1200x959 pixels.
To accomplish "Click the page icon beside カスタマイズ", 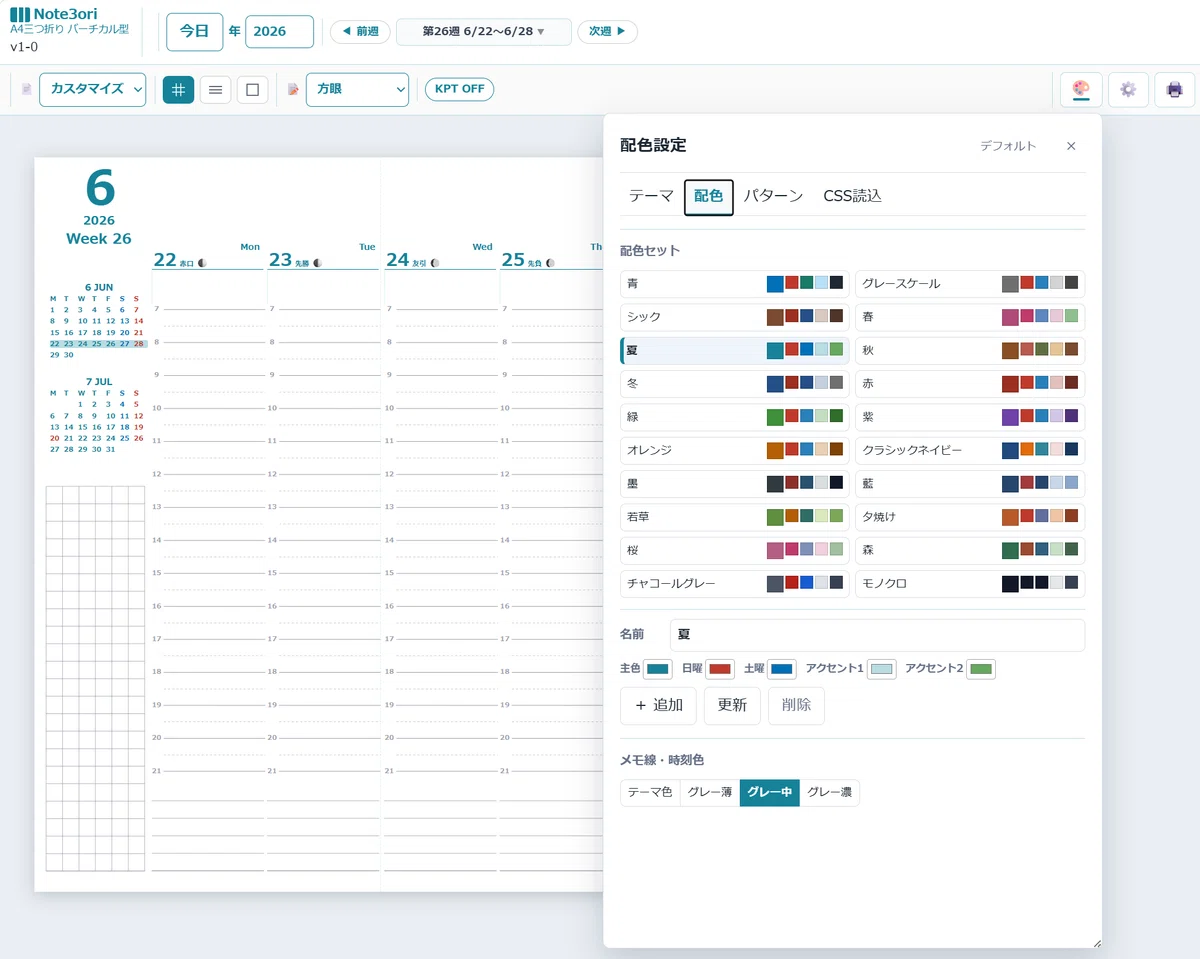I will (x=27, y=89).
